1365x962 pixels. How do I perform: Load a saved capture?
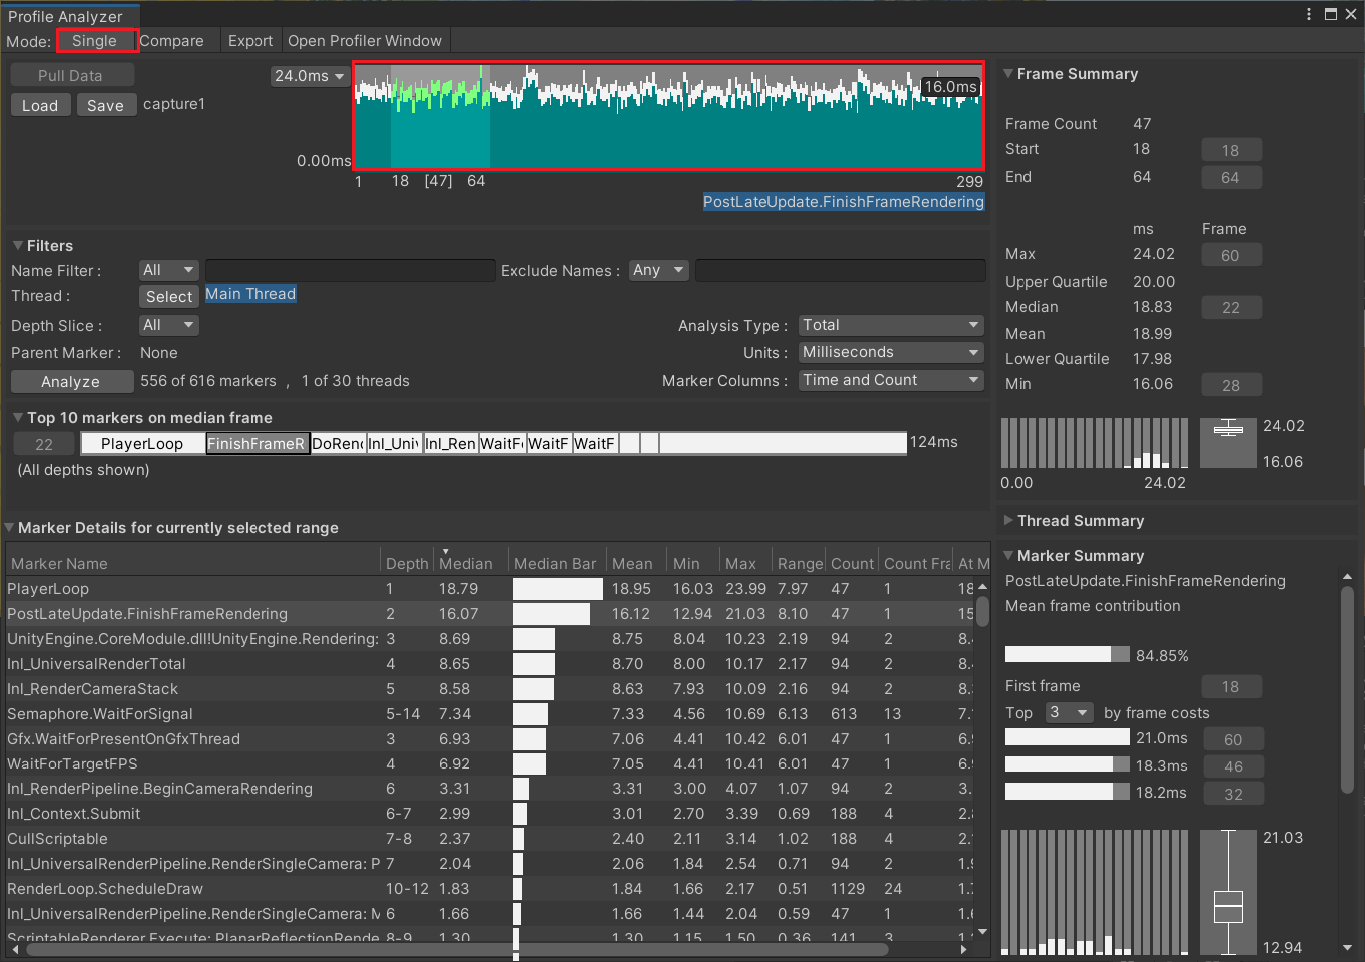point(40,104)
